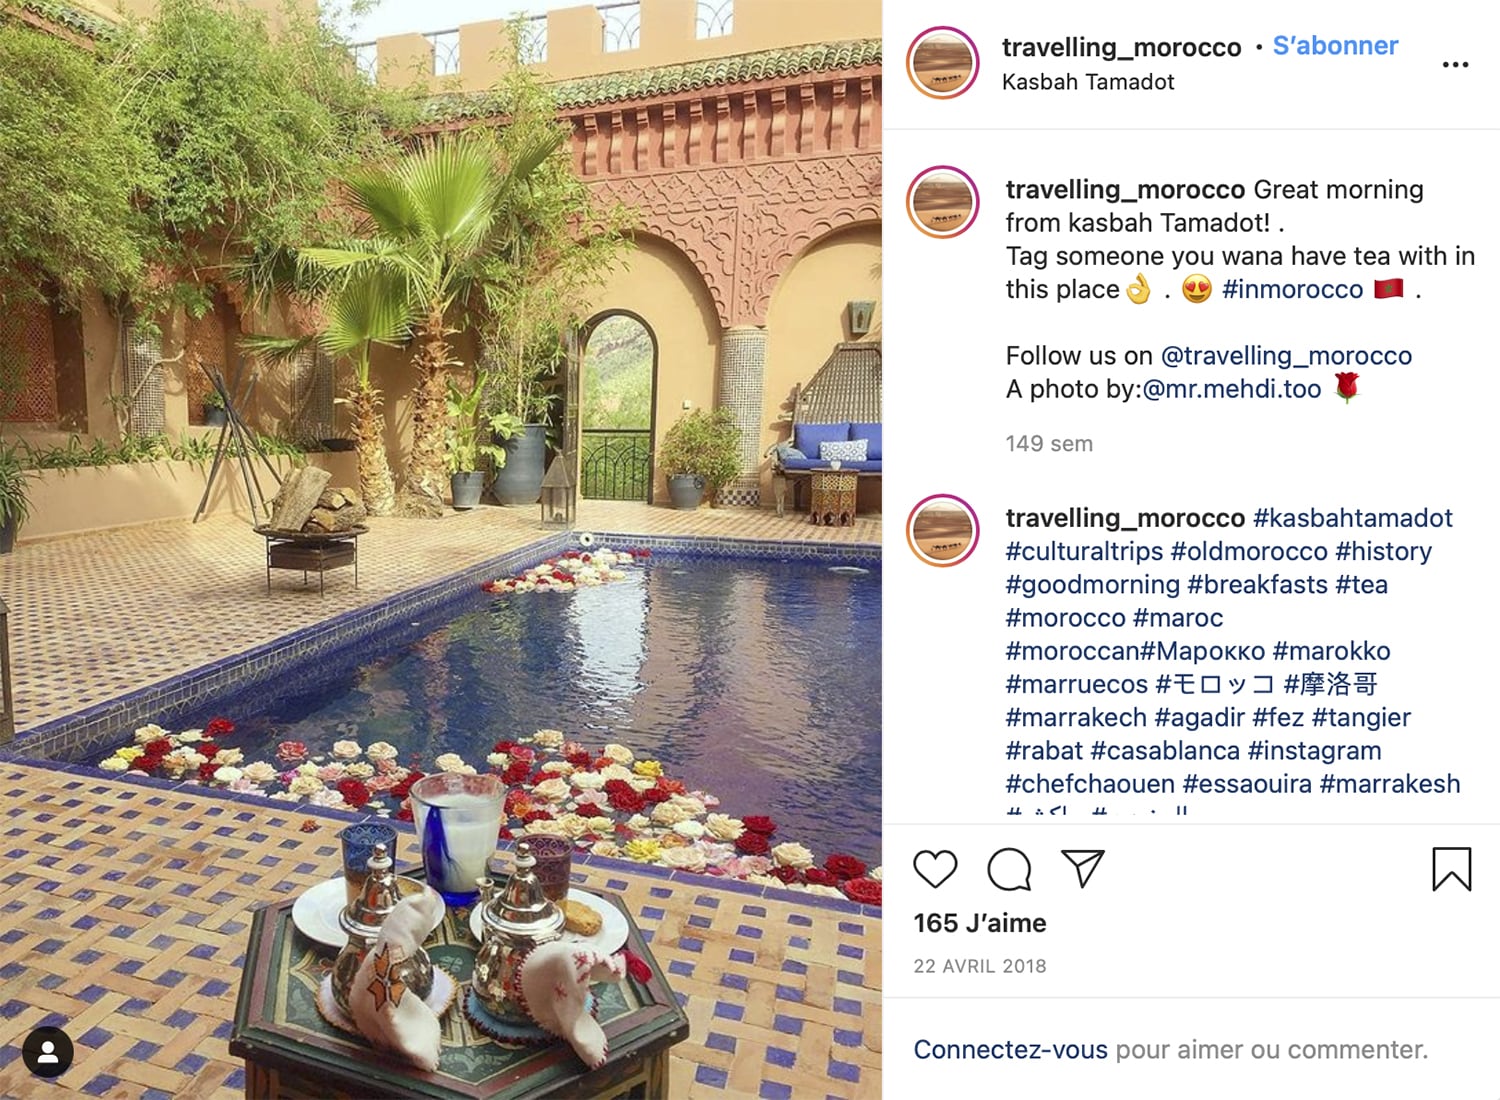View the 165 J'aime likes list
1500x1100 pixels.
pos(980,923)
